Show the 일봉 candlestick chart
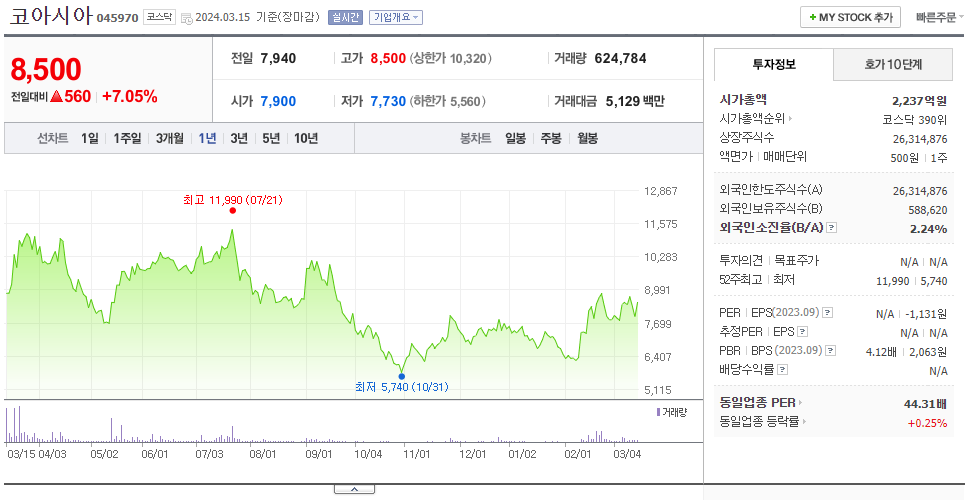The width and height of the screenshot is (968, 500). point(515,138)
